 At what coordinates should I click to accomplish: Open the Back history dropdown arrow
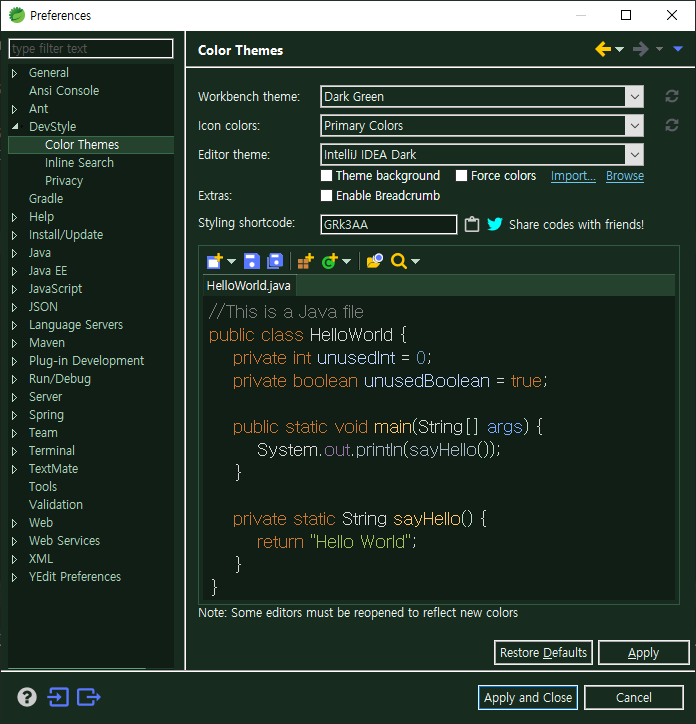(619, 49)
